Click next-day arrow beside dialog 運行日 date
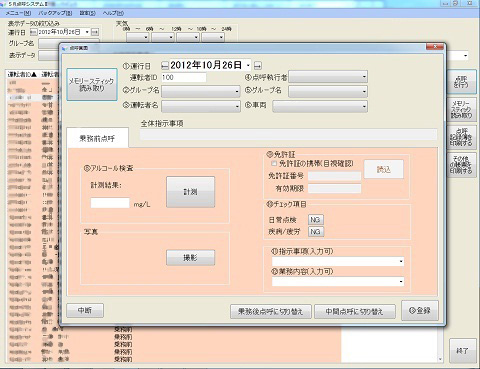Image resolution: width=480 pixels, height=369 pixels. pyautogui.click(x=258, y=65)
